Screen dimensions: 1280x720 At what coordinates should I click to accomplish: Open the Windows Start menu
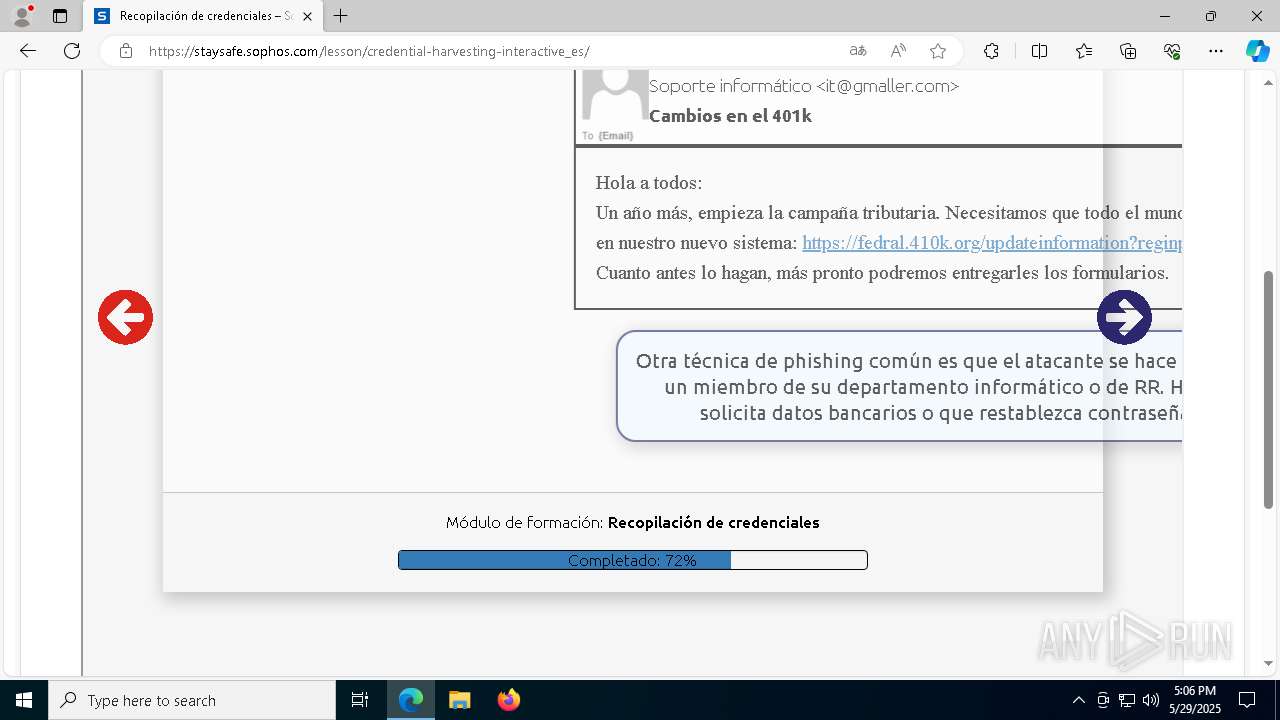(x=24, y=700)
